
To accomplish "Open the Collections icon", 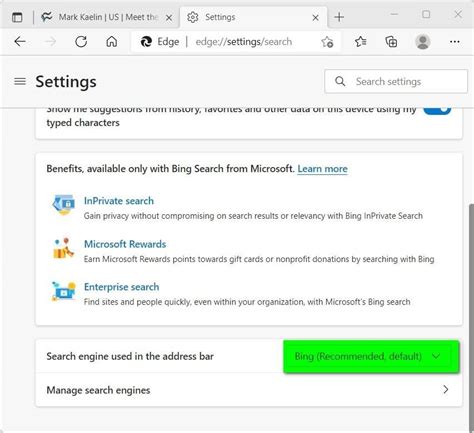I will click(391, 42).
